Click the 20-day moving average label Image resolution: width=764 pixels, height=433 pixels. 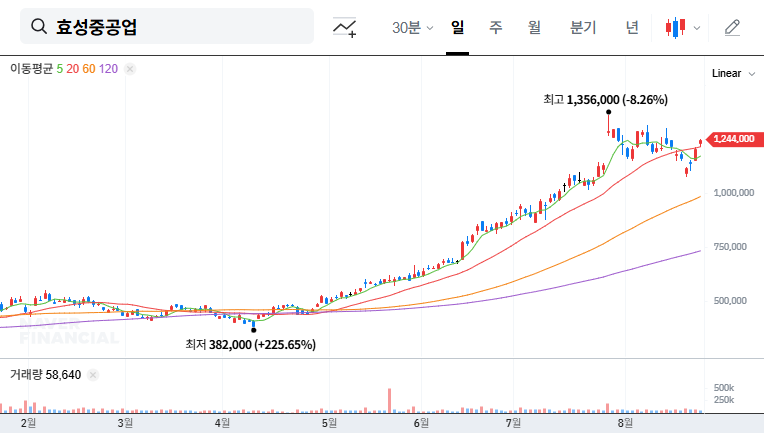click(73, 69)
